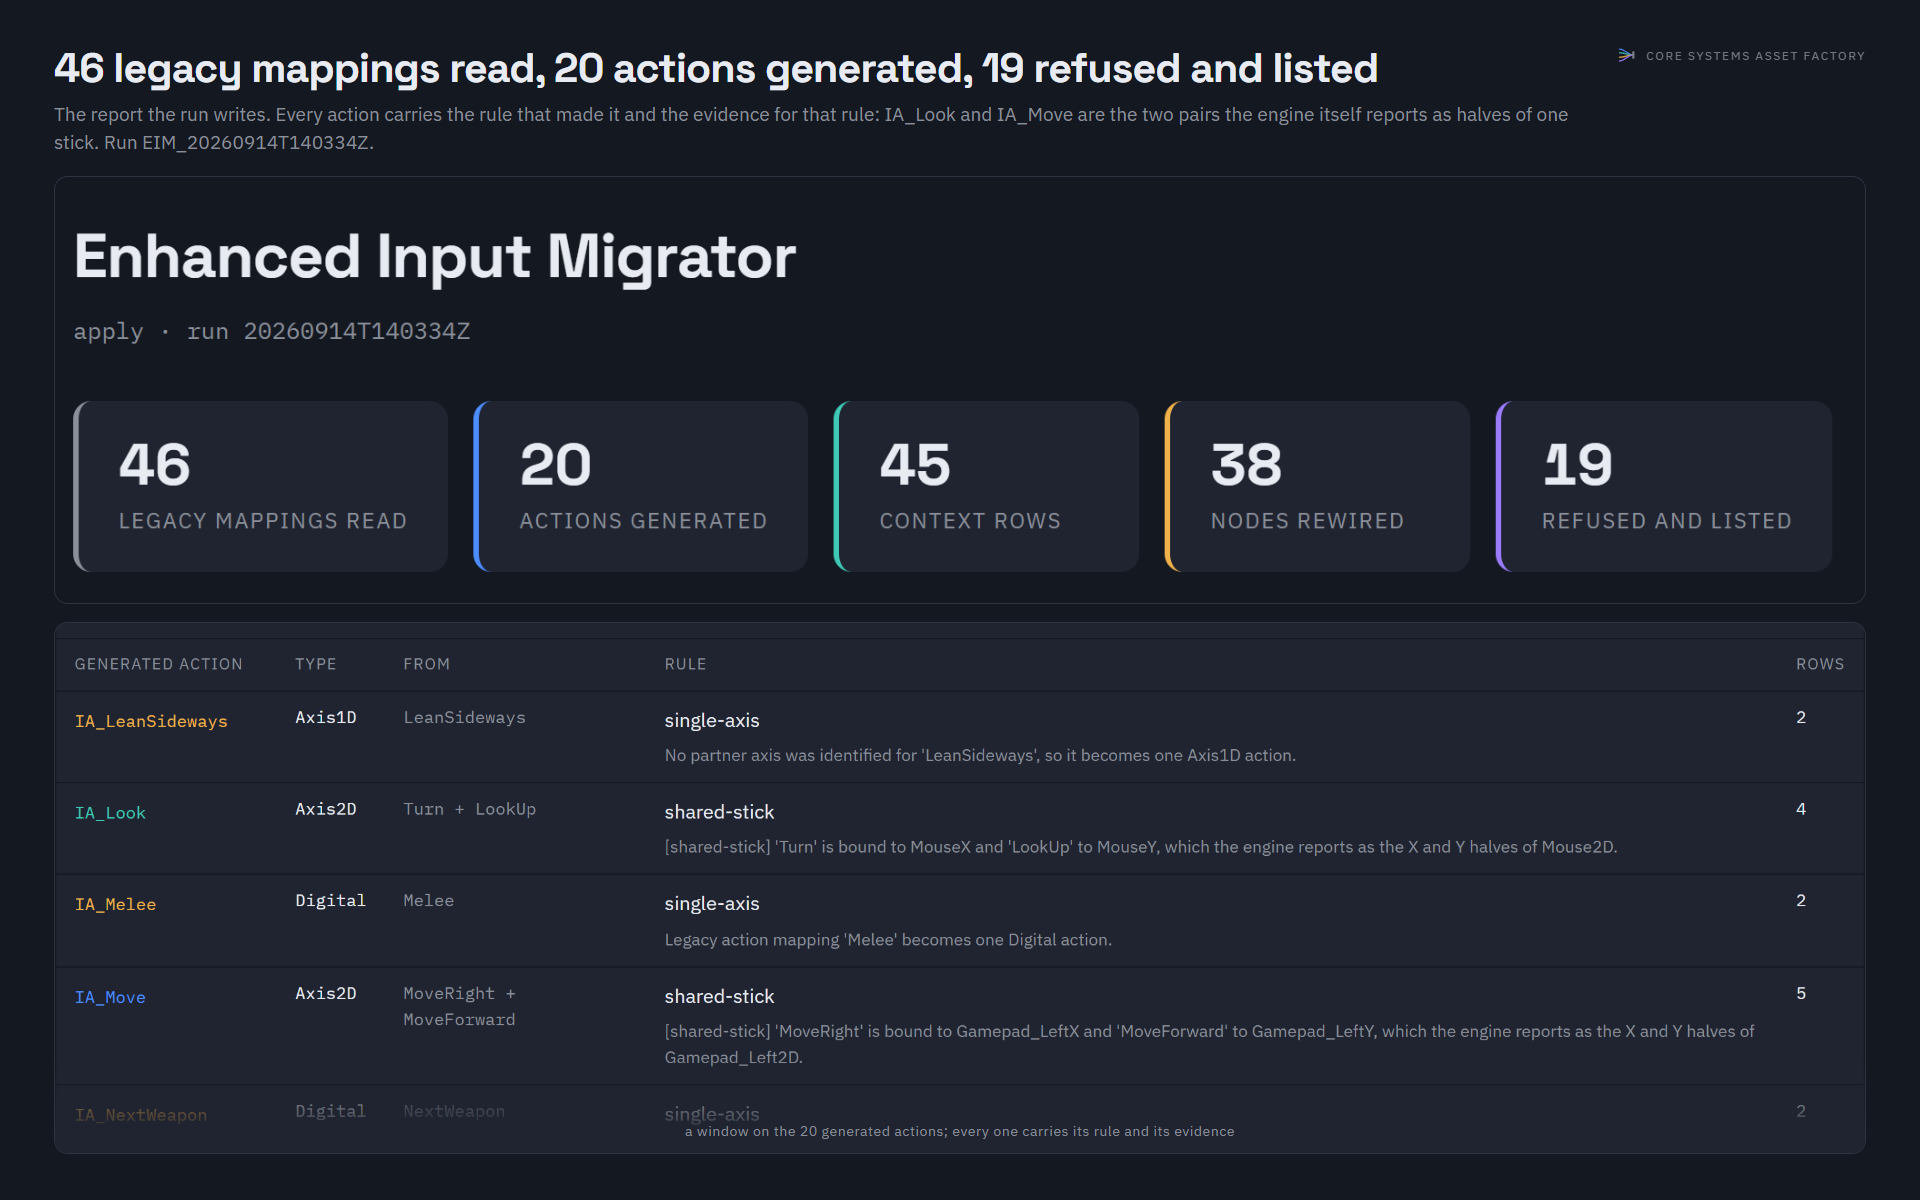The height and width of the screenshot is (1200, 1920).
Task: Click the shared-stick rule in IA_Look row
Action: pos(719,812)
